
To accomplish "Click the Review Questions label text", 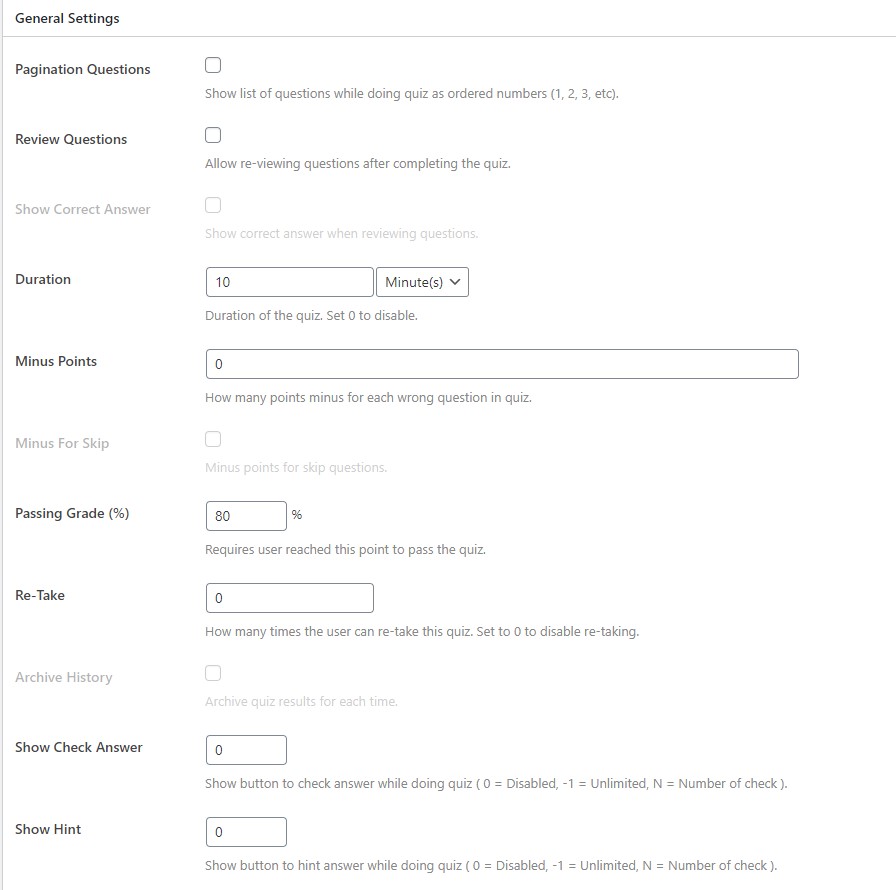I will (71, 139).
